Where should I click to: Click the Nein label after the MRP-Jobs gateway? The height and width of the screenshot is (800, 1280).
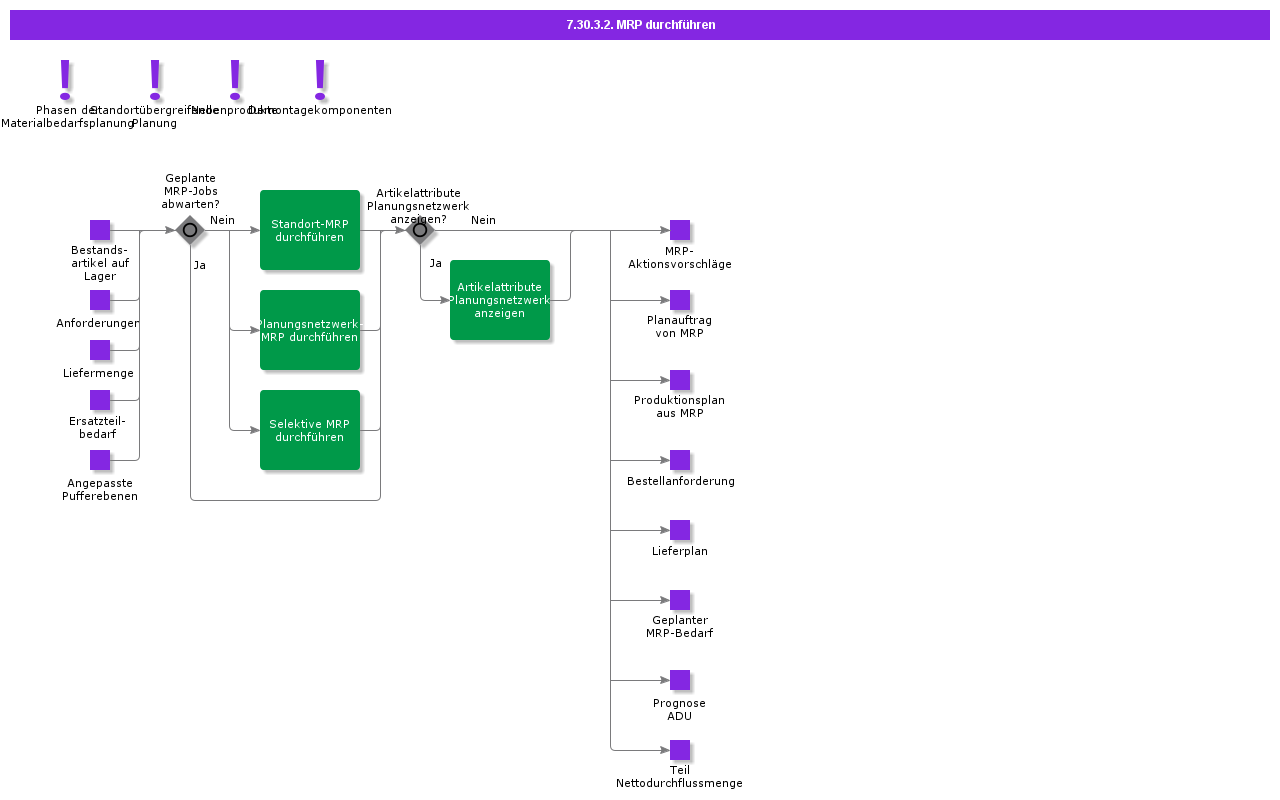[222, 220]
